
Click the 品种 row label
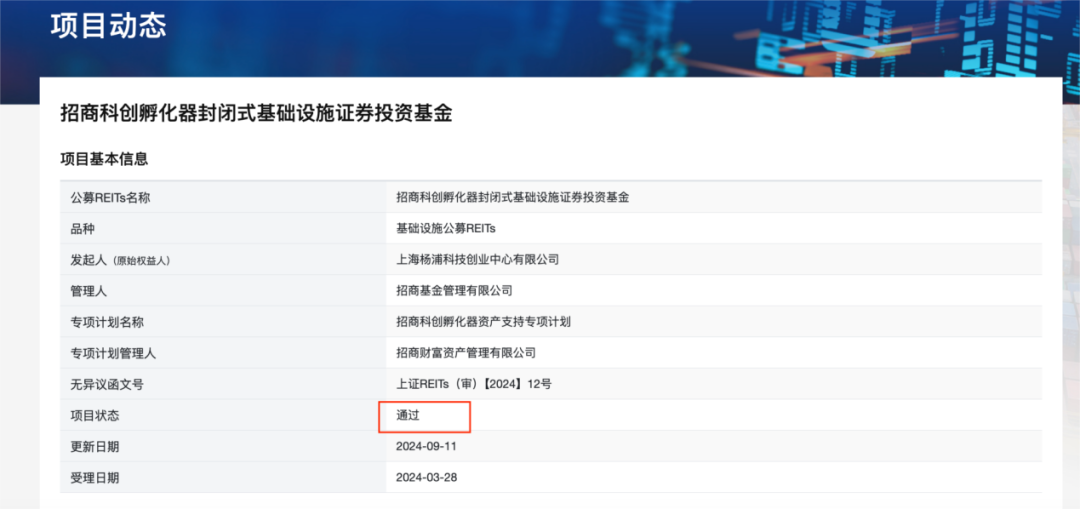[82, 229]
